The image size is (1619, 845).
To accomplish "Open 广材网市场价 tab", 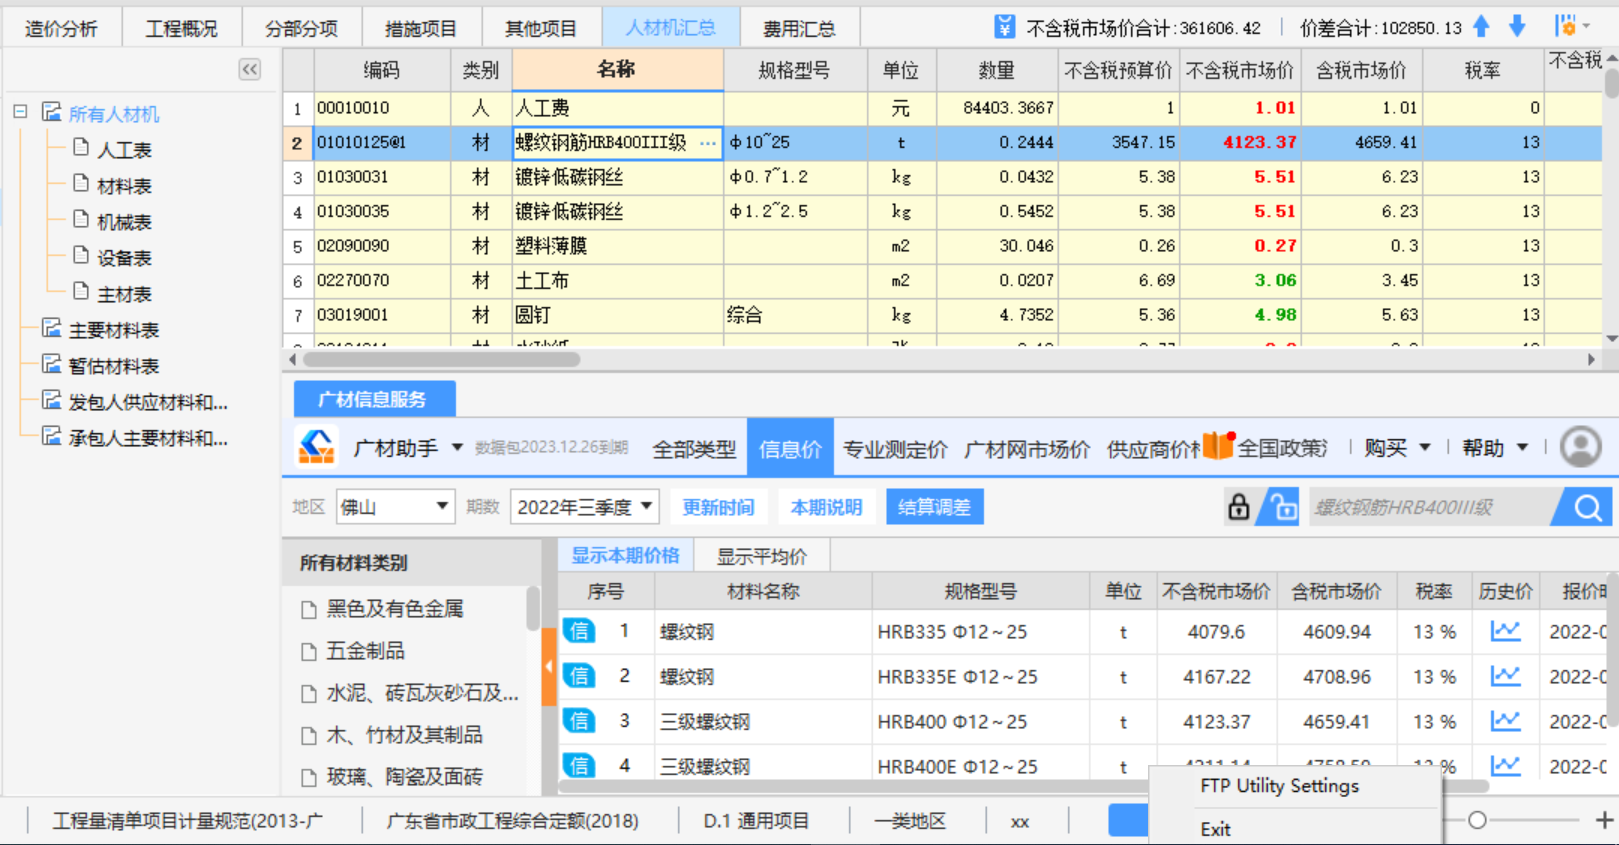I will pos(1027,449).
